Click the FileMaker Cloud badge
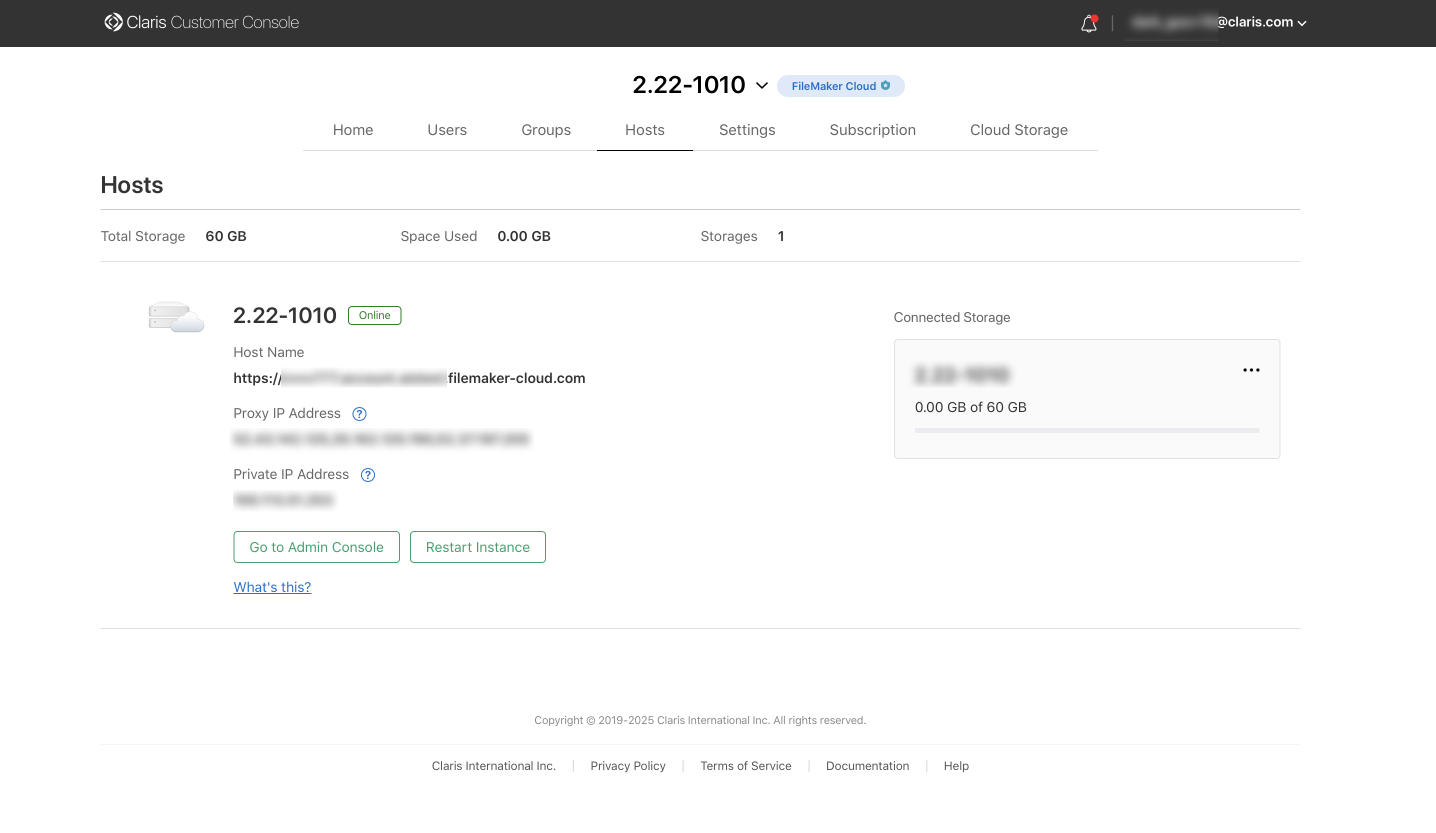 (x=840, y=86)
